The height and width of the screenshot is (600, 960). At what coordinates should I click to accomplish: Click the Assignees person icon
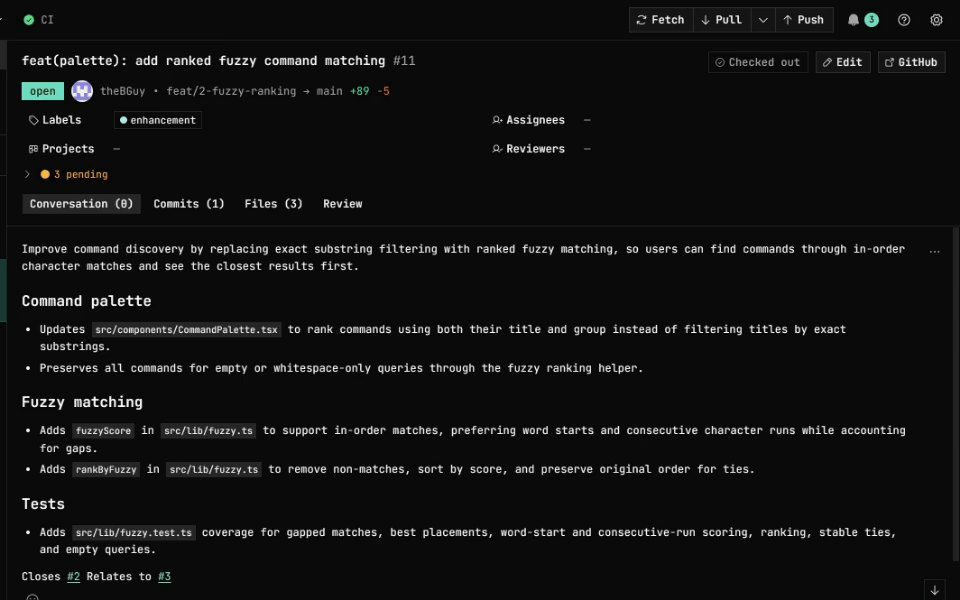tap(497, 120)
